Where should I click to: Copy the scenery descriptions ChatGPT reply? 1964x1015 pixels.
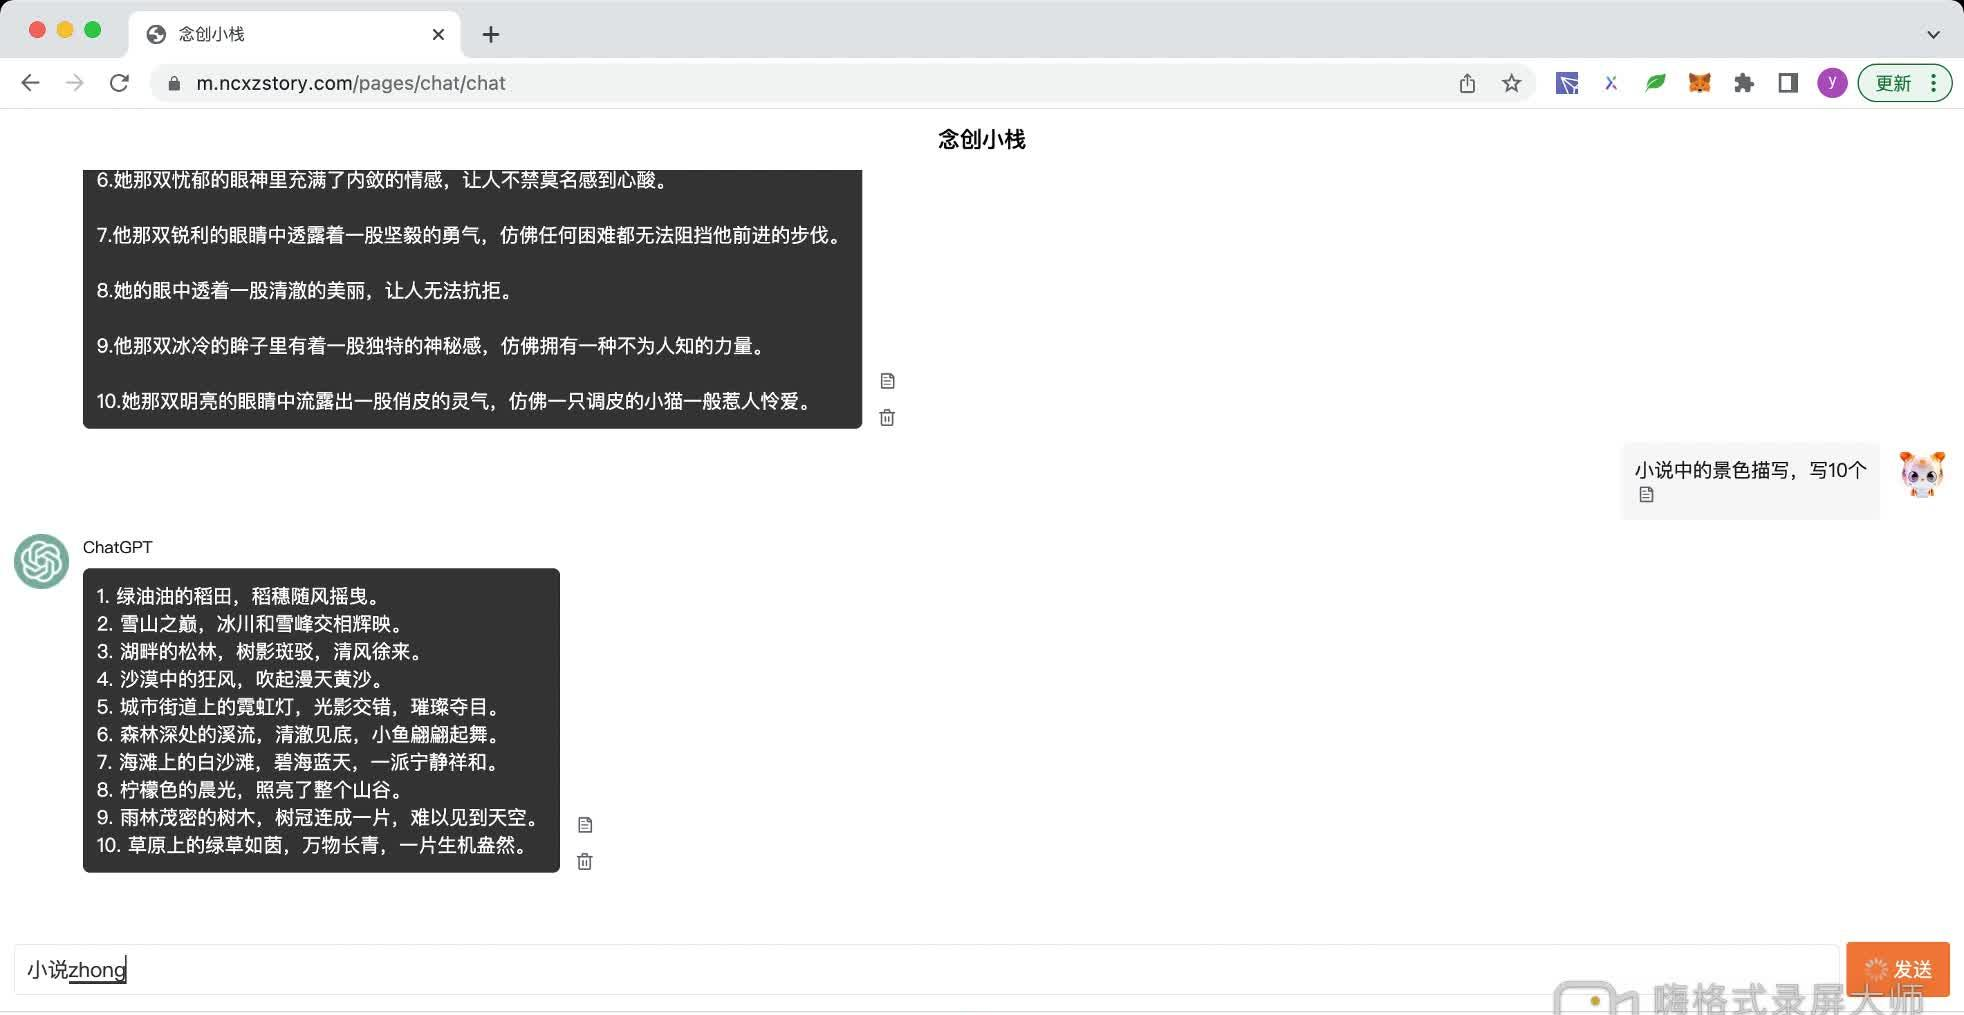585,824
